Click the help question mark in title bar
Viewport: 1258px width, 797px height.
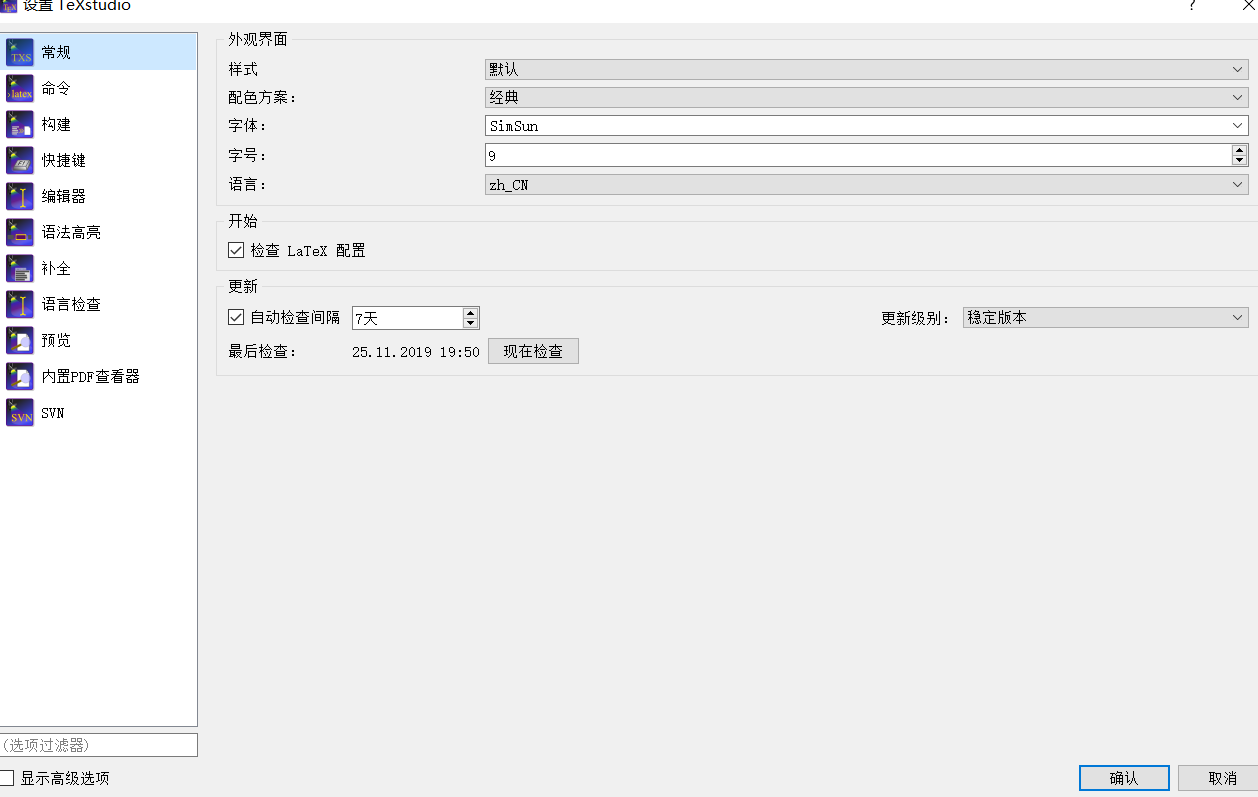[x=1192, y=5]
